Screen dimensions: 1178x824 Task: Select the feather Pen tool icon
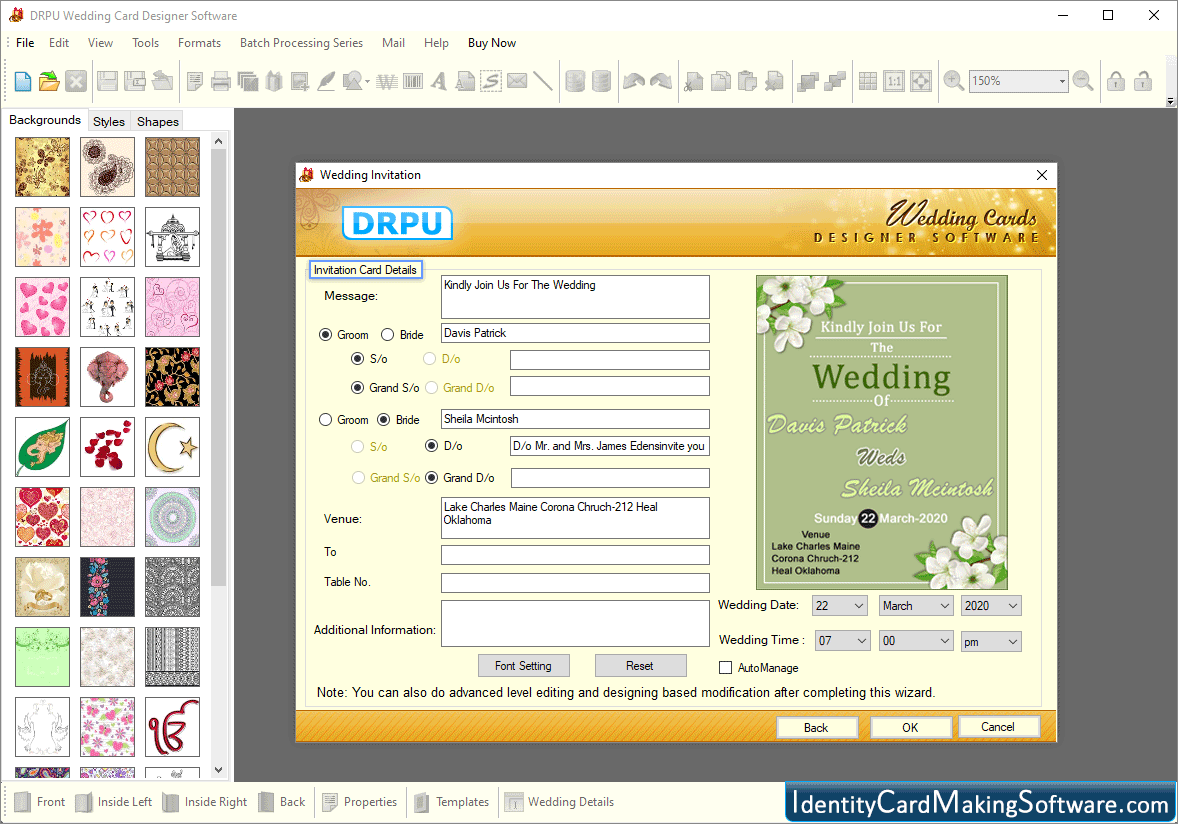point(326,81)
